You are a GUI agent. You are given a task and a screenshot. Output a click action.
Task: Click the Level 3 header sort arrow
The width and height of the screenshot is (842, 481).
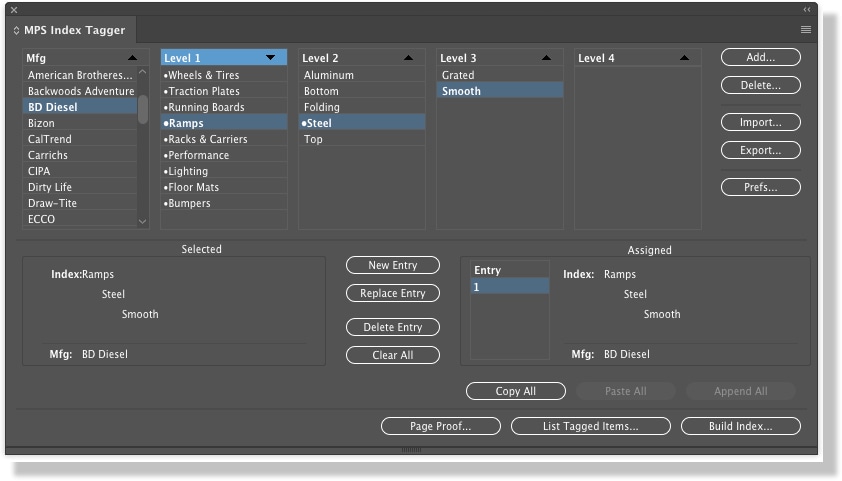point(546,58)
